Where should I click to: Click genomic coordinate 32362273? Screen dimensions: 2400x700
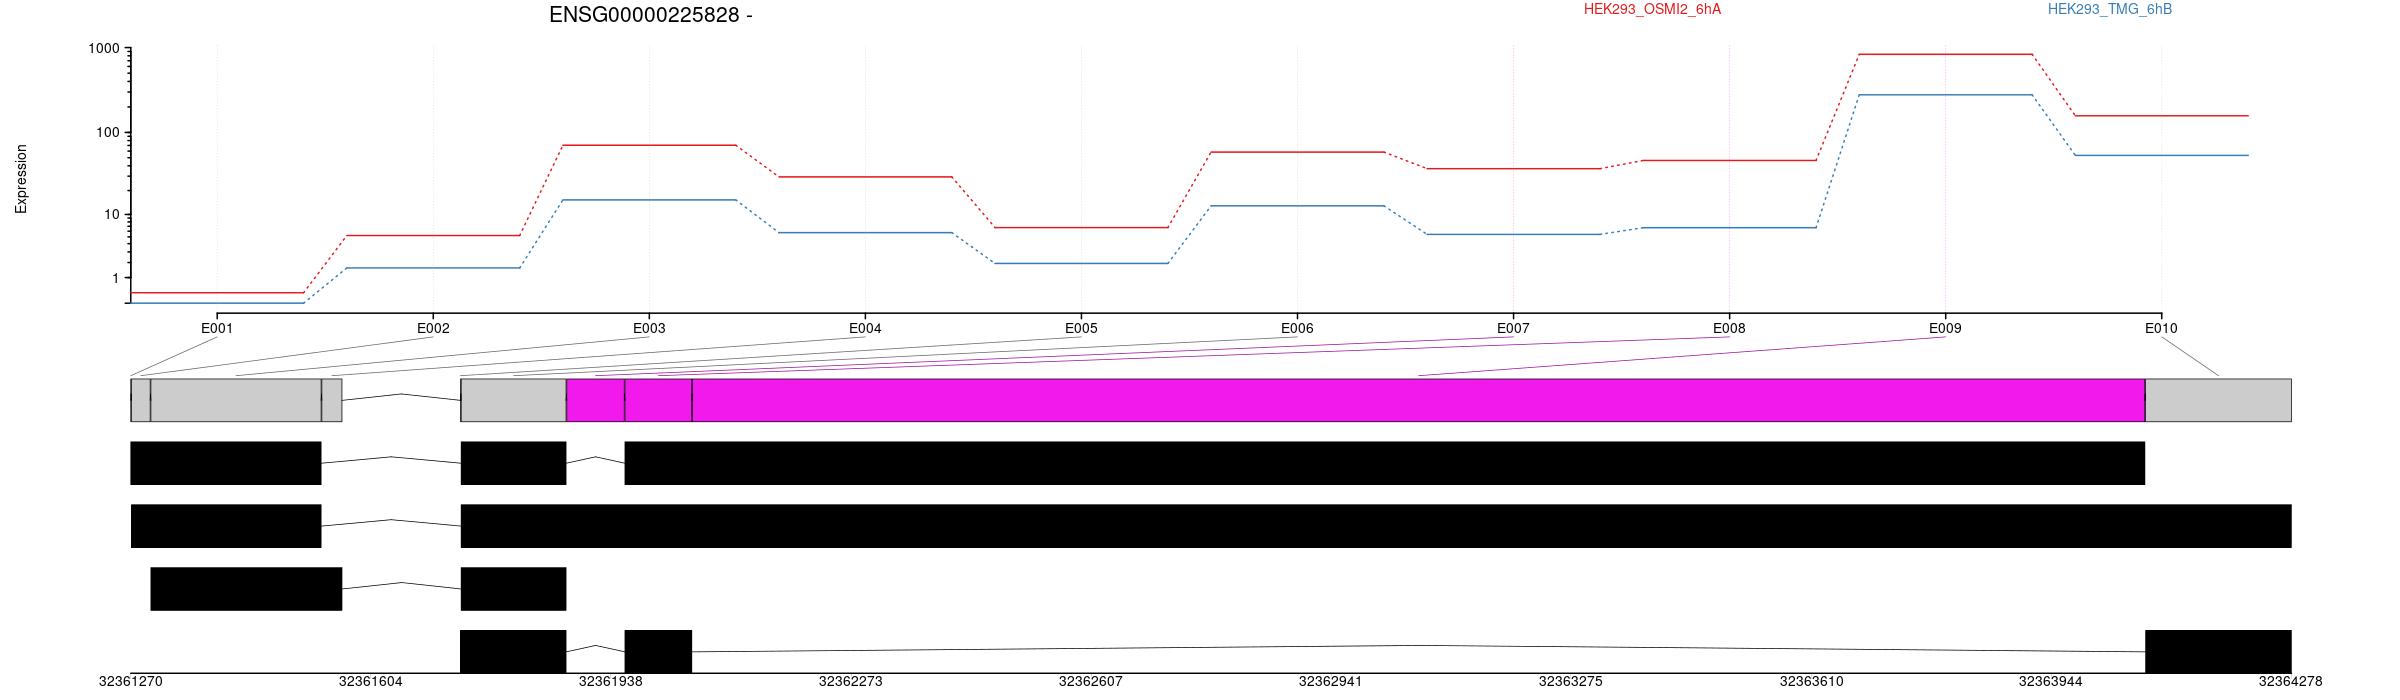[x=851, y=682]
